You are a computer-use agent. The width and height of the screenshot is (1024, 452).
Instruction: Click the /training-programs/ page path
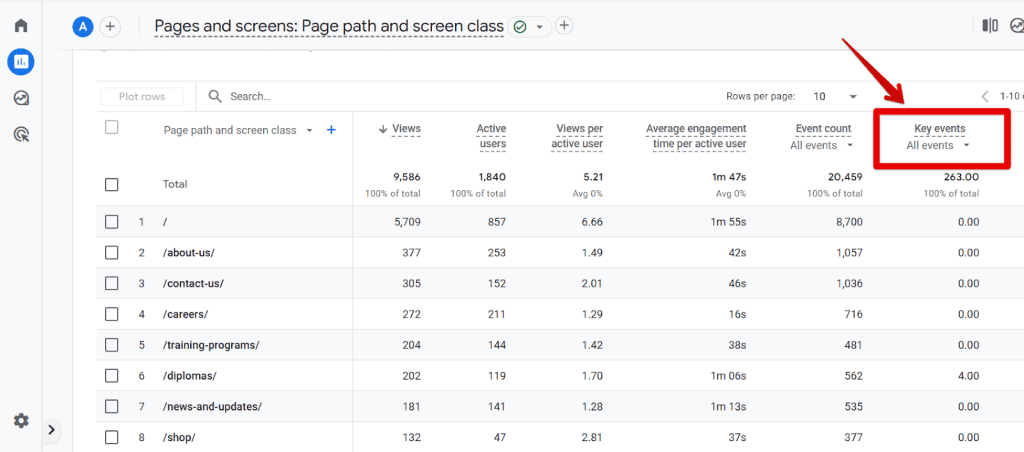[x=211, y=345]
